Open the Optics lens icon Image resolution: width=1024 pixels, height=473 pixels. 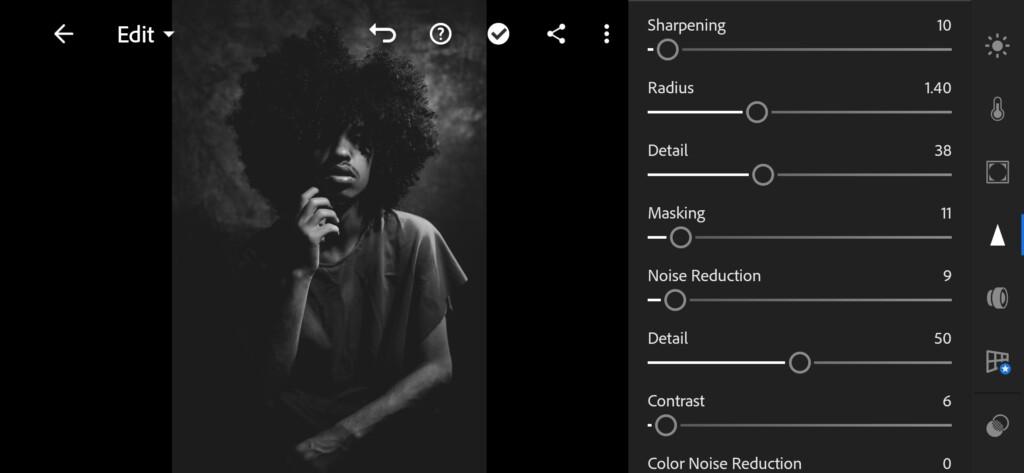[x=997, y=299]
